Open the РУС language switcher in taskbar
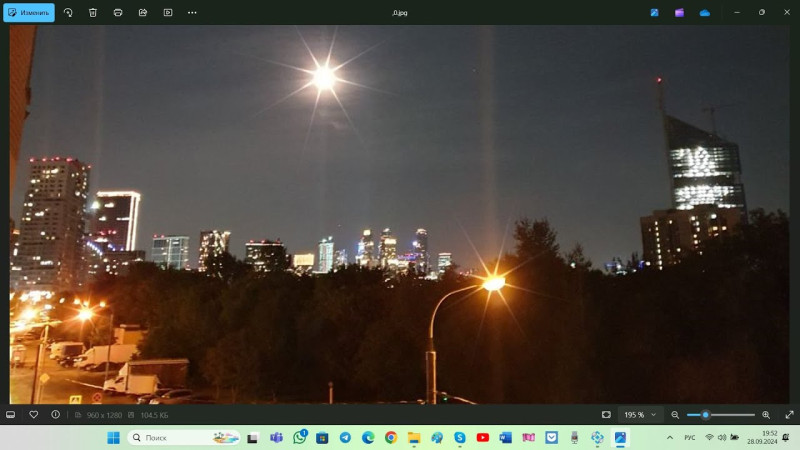The height and width of the screenshot is (450, 800). tap(690, 438)
